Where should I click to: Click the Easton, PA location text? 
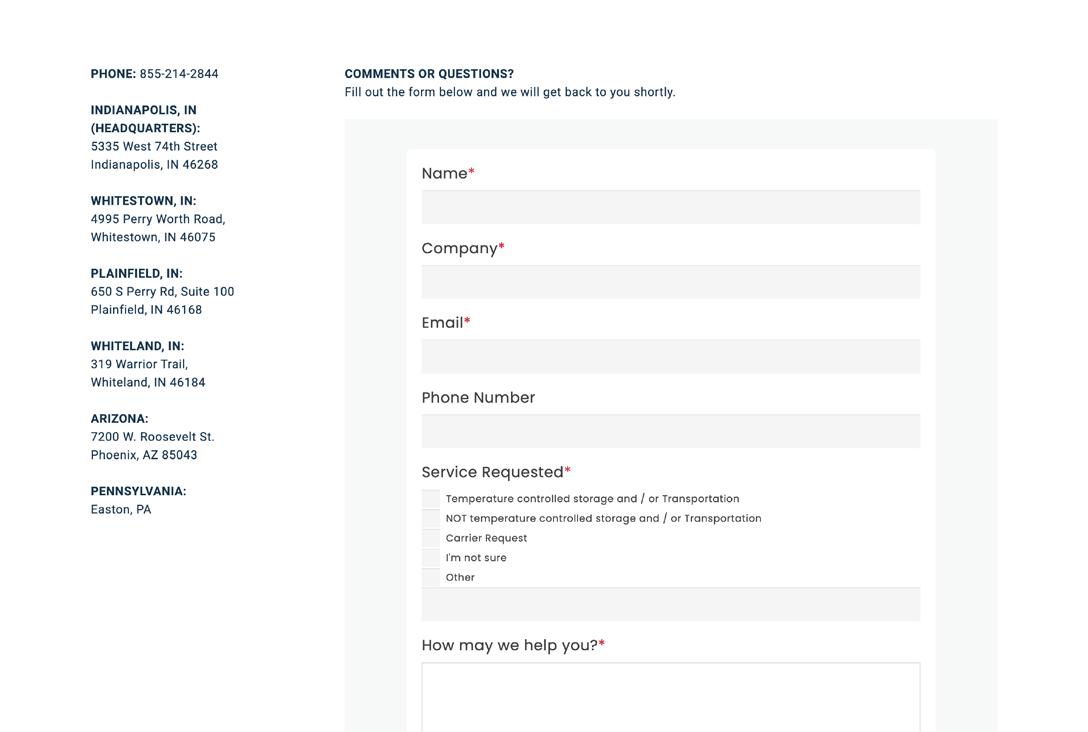pyautogui.click(x=121, y=510)
